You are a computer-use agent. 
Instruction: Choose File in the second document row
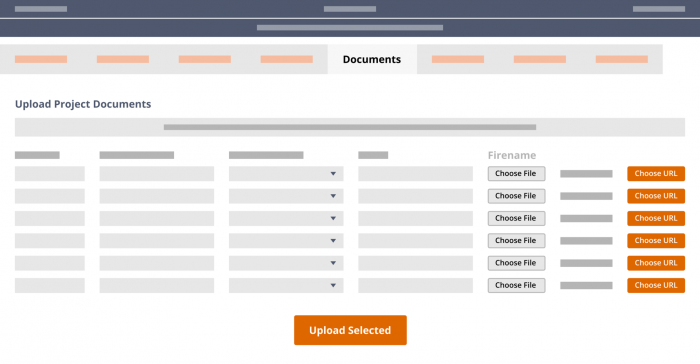(x=516, y=196)
